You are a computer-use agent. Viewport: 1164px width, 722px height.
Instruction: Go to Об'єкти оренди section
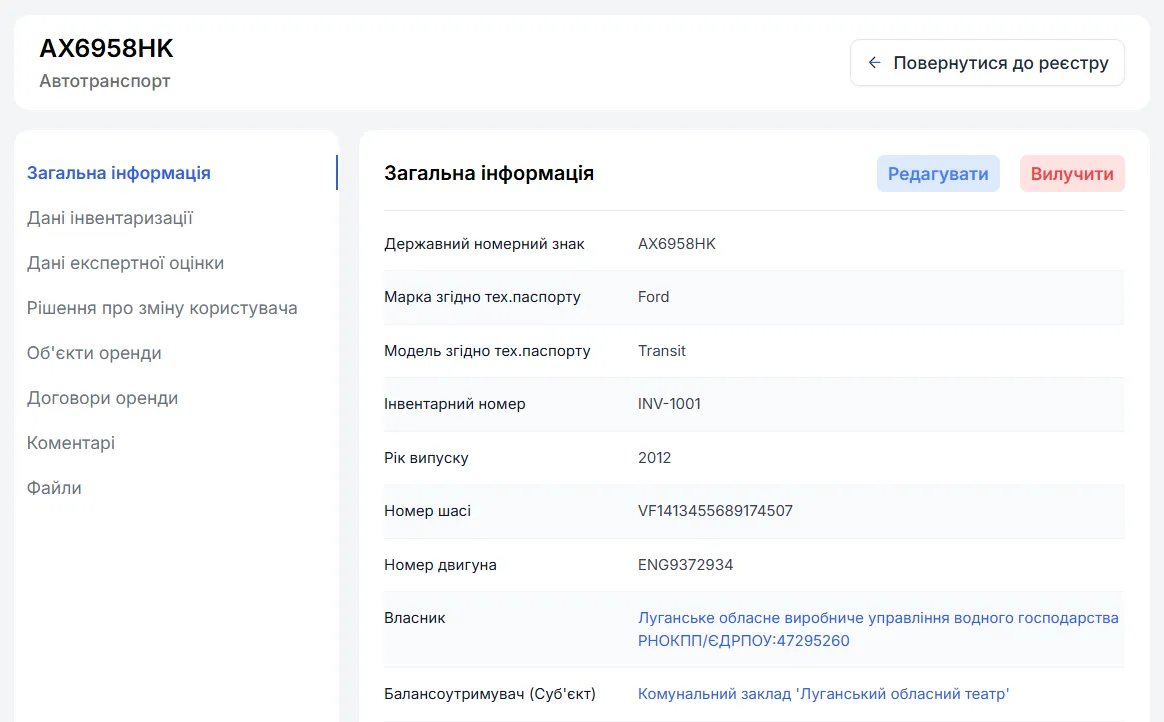[x=94, y=353]
